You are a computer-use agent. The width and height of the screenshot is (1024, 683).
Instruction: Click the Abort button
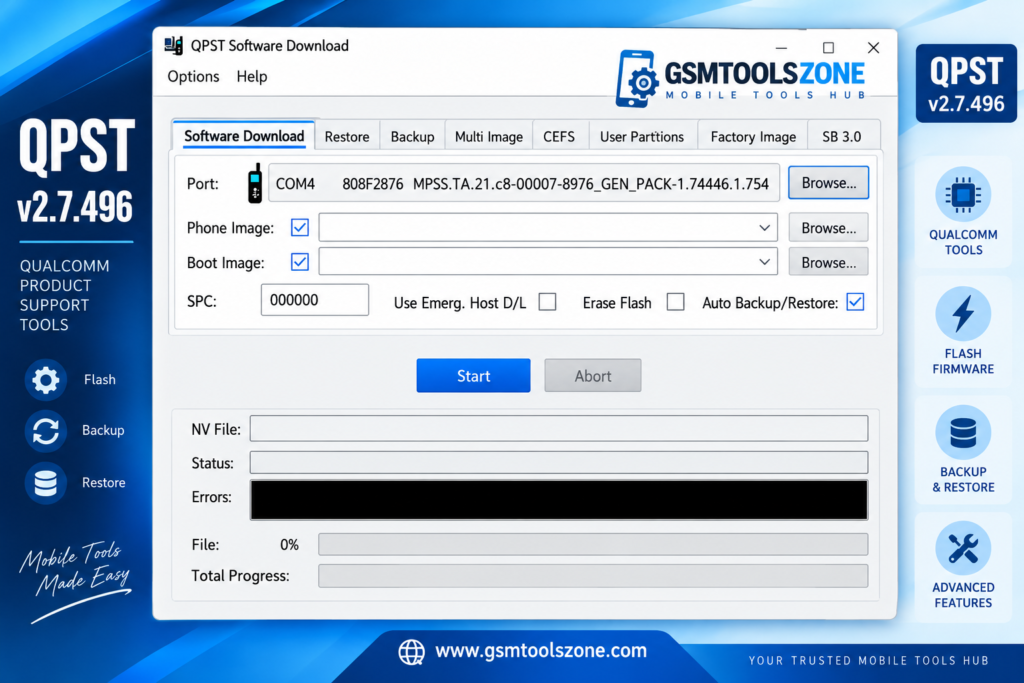pyautogui.click(x=593, y=375)
